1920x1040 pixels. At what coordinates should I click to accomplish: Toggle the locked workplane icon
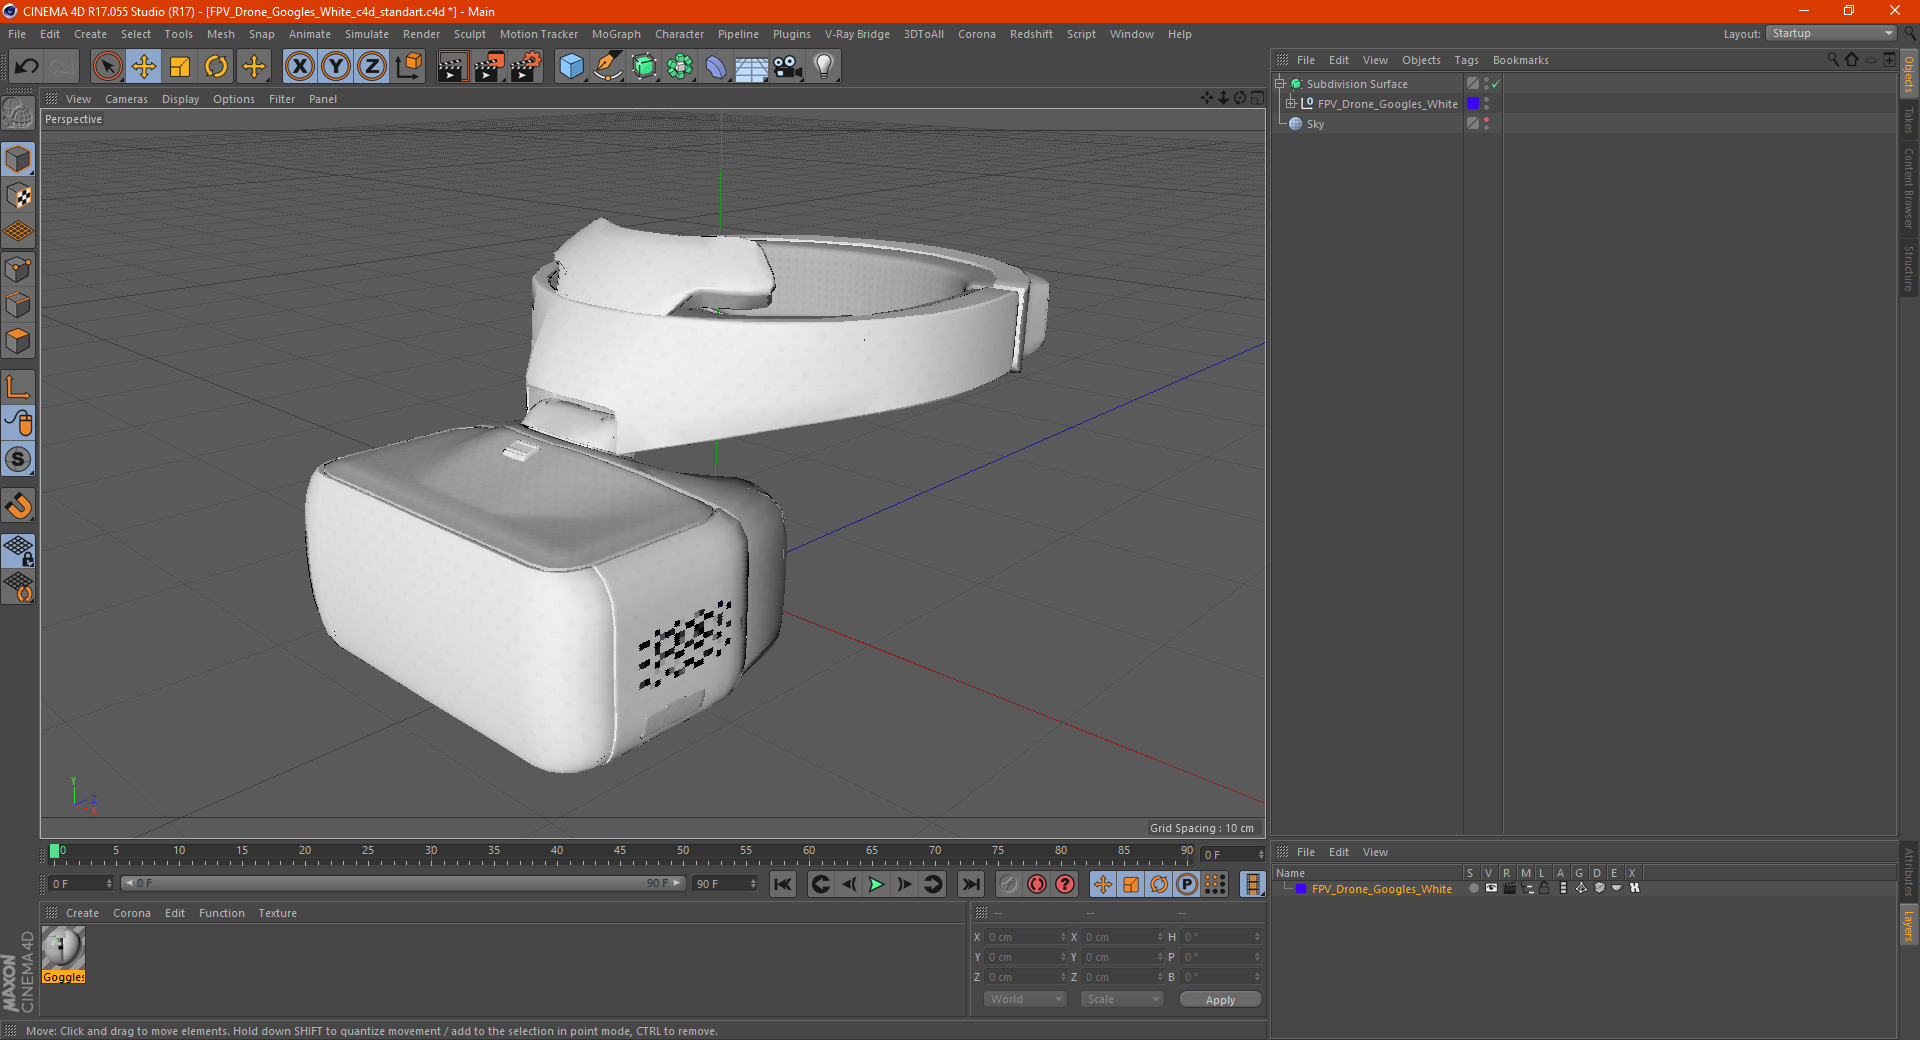tap(18, 550)
